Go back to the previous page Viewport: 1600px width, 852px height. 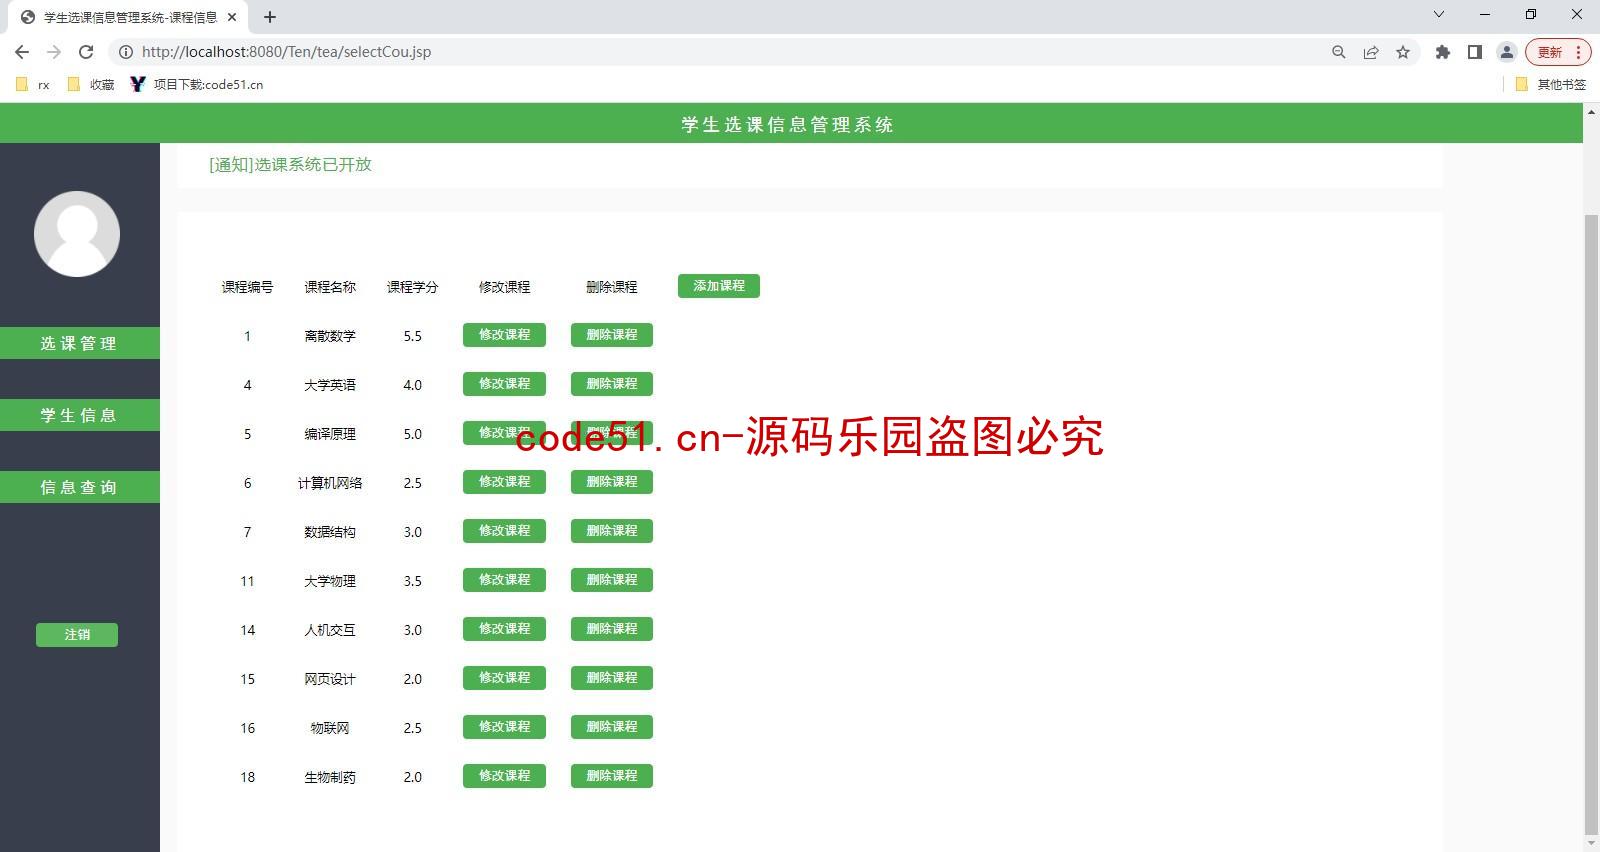[22, 52]
